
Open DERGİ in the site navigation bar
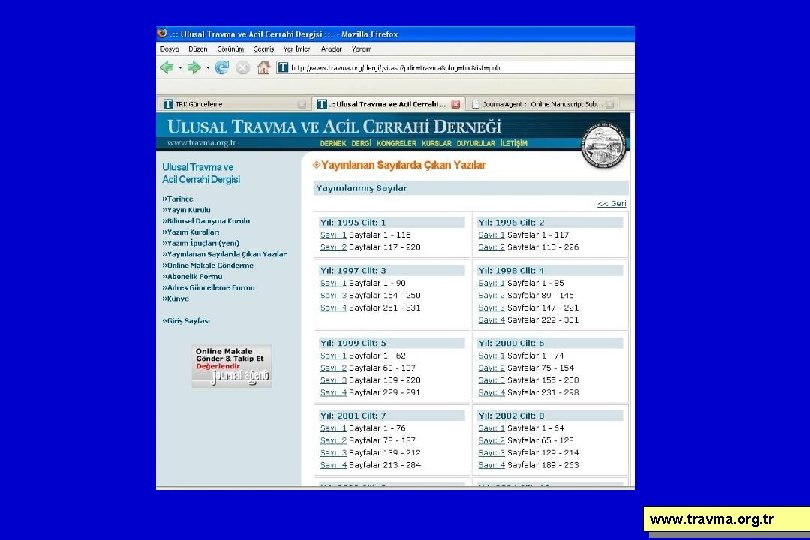coord(361,143)
